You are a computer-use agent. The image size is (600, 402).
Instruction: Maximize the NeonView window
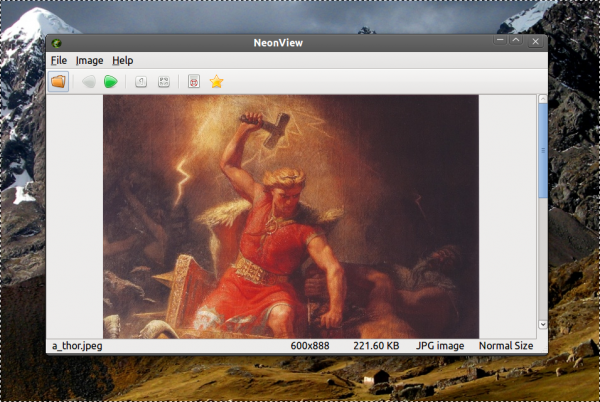[x=516, y=40]
